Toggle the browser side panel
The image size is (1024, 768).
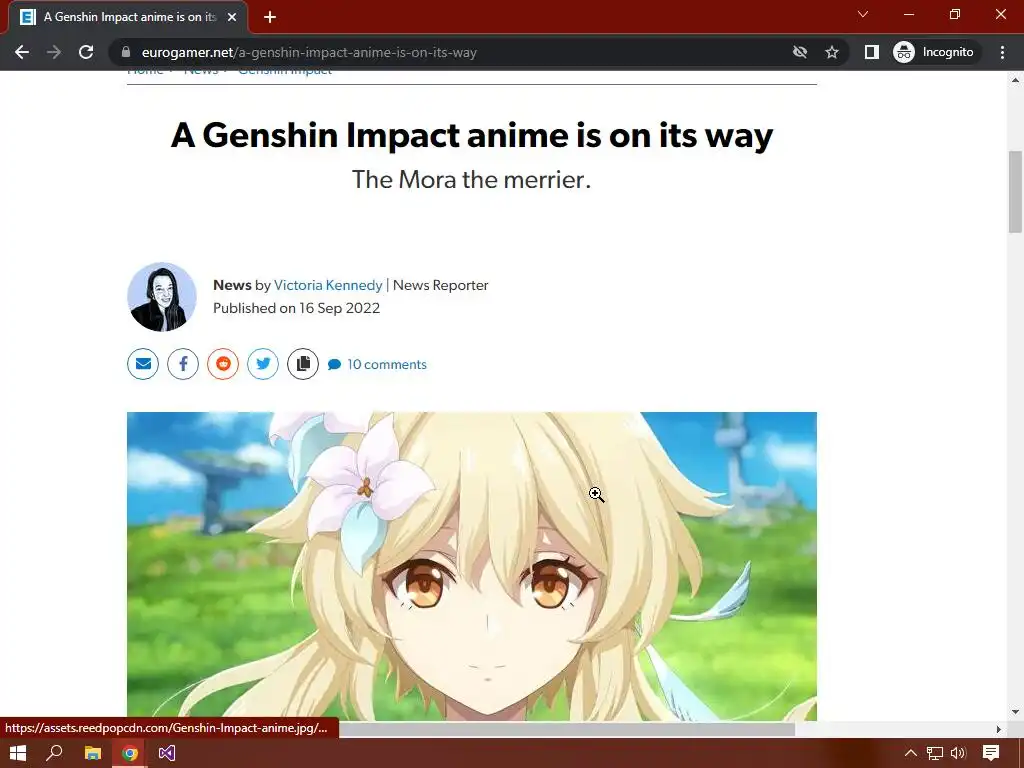pos(872,52)
